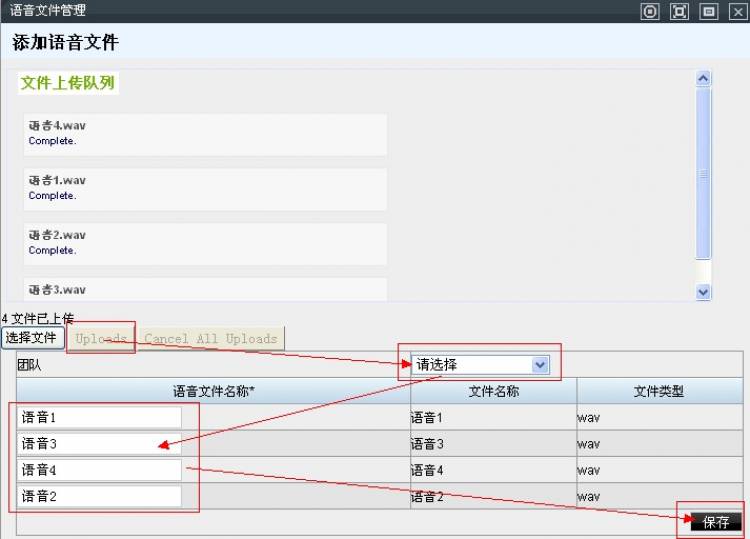The height and width of the screenshot is (539, 750).
Task: Click the restore window icon in title bar
Action: point(708,11)
